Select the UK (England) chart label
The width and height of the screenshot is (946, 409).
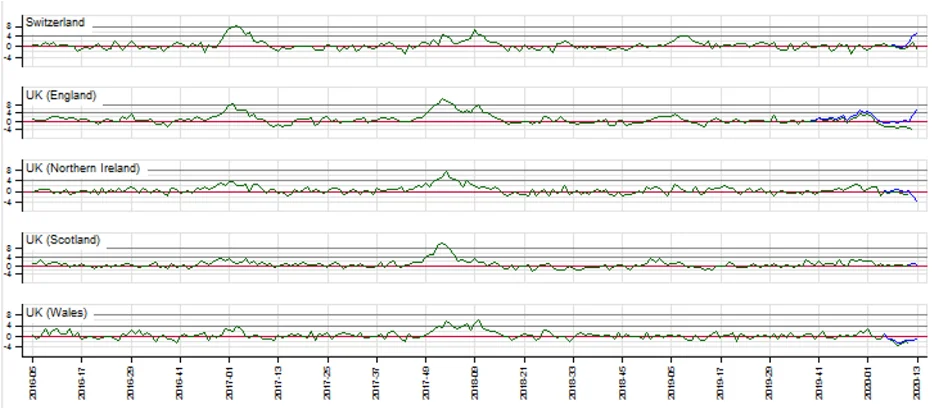pyautogui.click(x=60, y=95)
